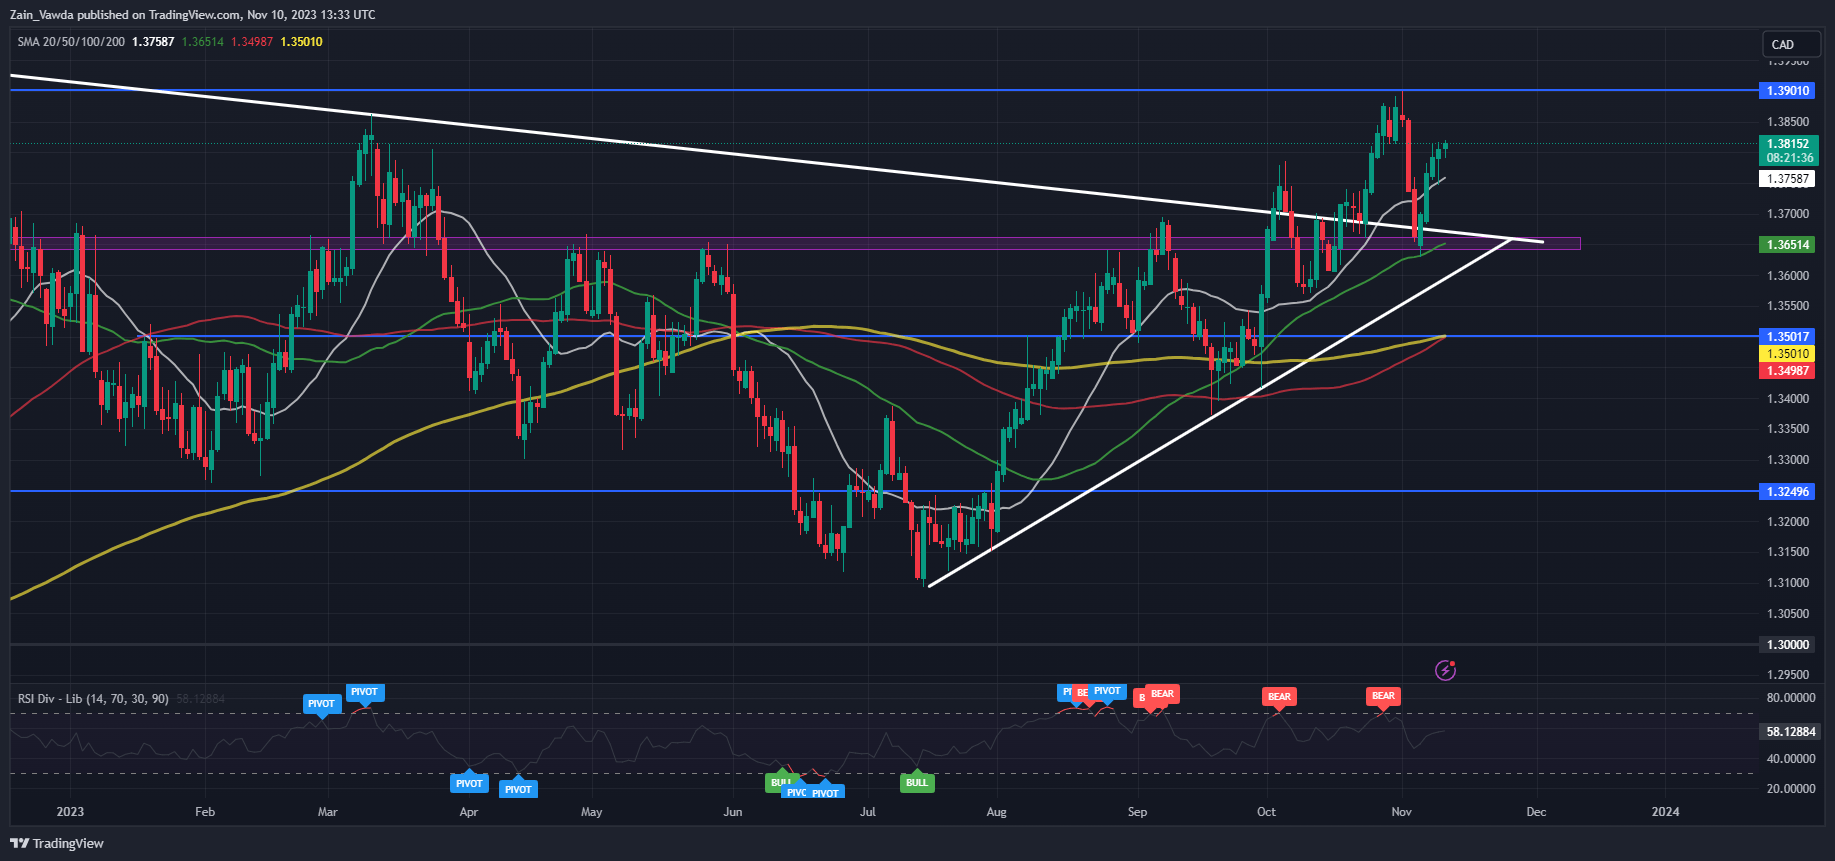Click the Sep label on the time axis
Image resolution: width=1835 pixels, height=861 pixels.
[x=1137, y=812]
